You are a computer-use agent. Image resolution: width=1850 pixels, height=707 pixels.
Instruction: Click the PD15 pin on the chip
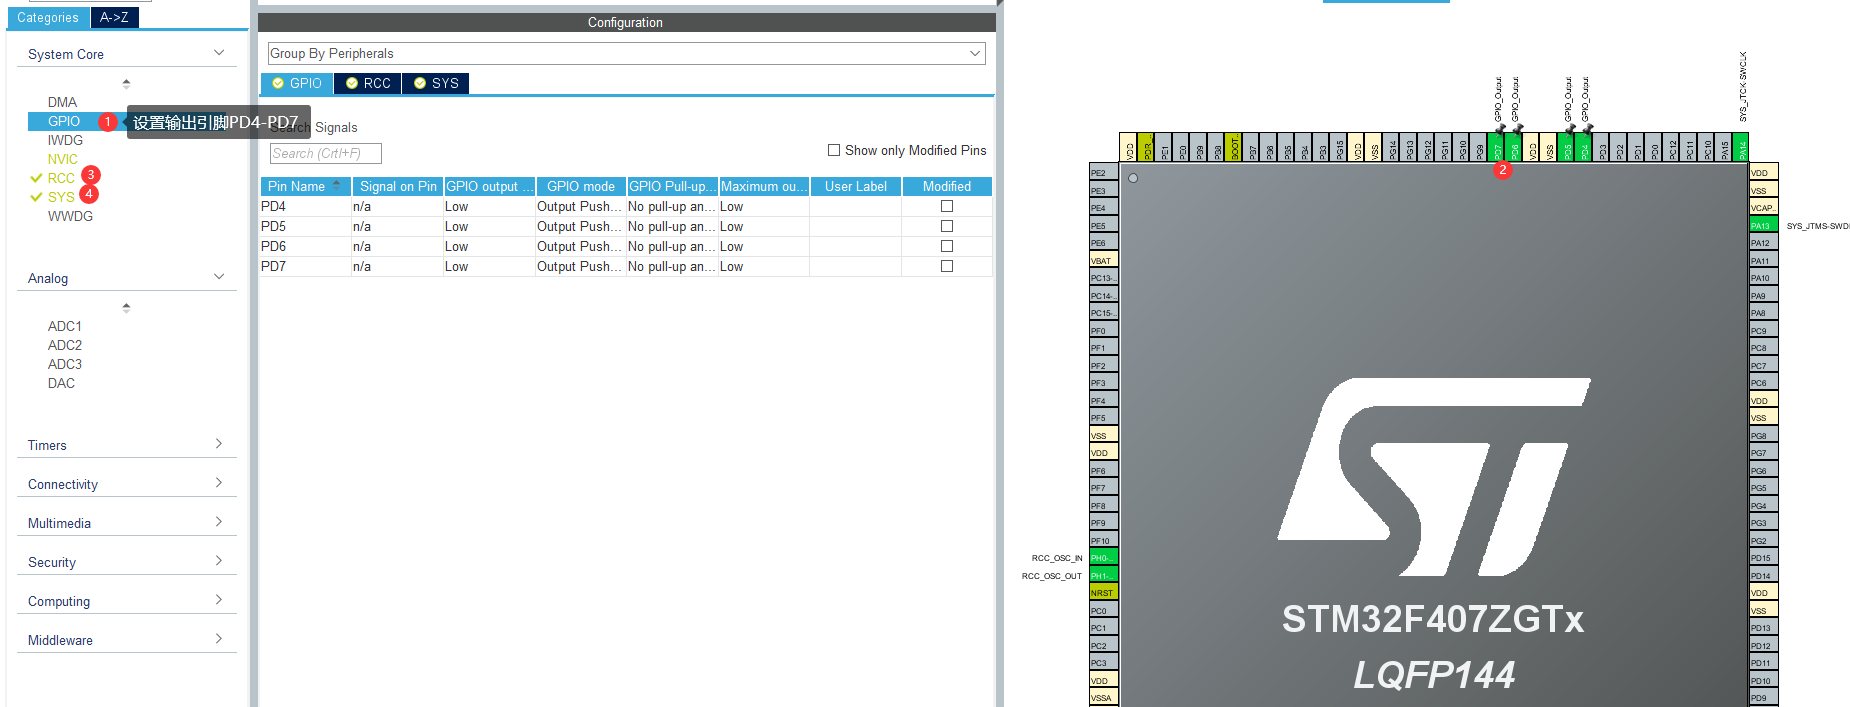point(1763,558)
